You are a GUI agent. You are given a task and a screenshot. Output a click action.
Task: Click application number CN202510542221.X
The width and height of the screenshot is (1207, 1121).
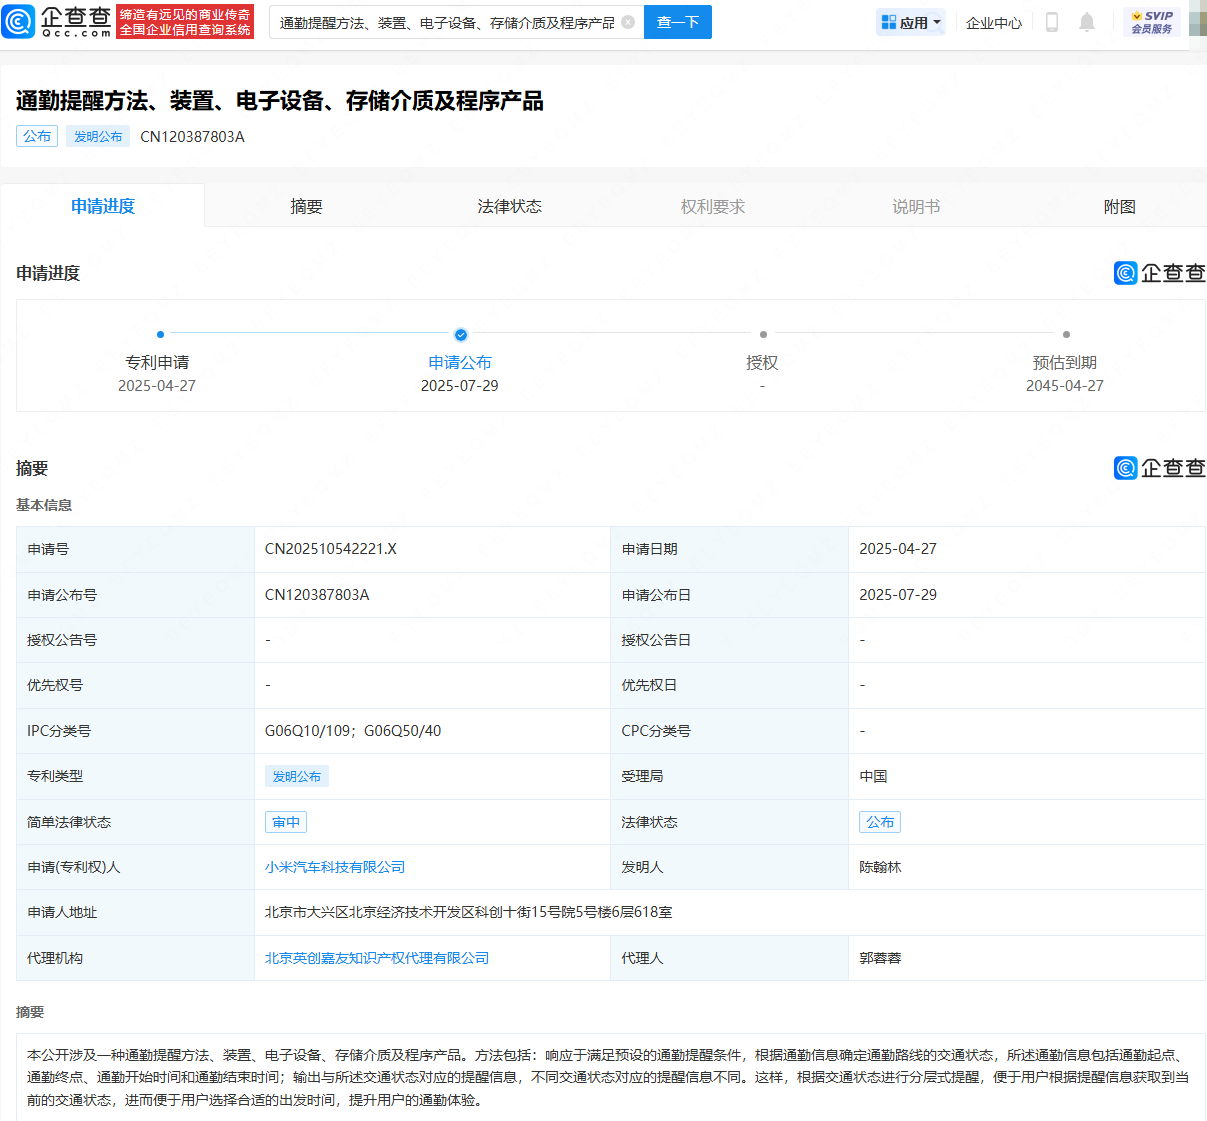tap(331, 549)
